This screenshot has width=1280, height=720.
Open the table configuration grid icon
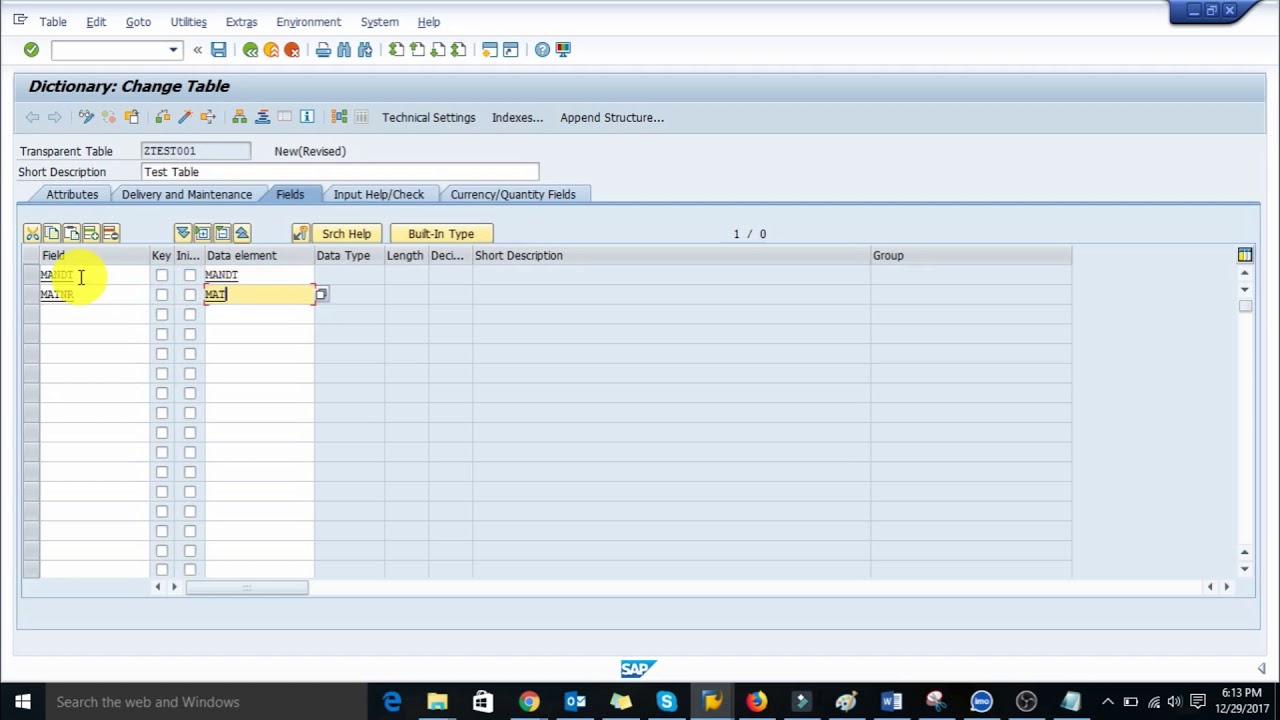(x=1245, y=255)
